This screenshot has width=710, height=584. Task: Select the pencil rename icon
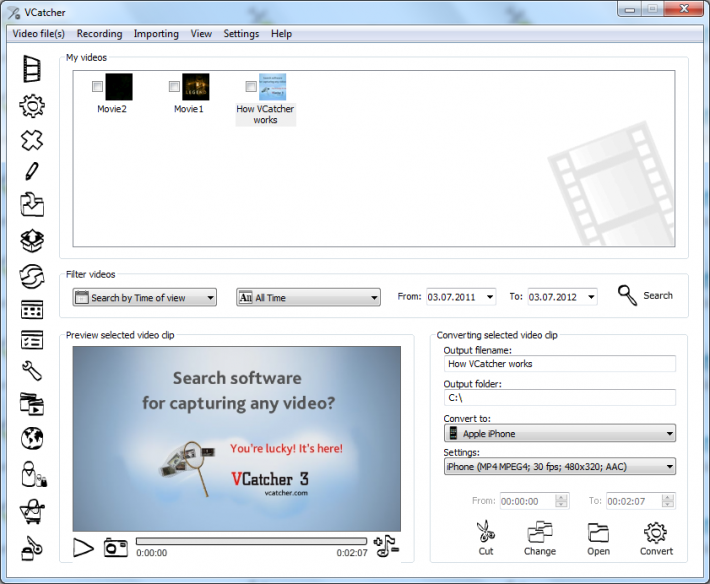pyautogui.click(x=32, y=172)
